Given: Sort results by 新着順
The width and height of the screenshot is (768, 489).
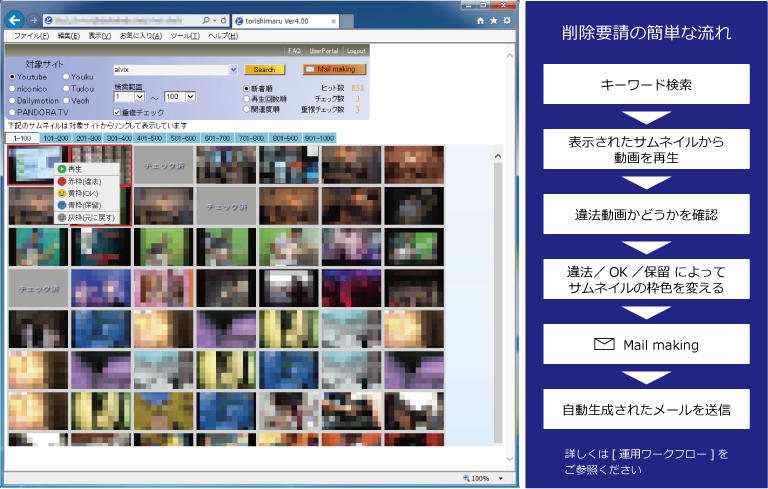Looking at the screenshot, I should 246,89.
